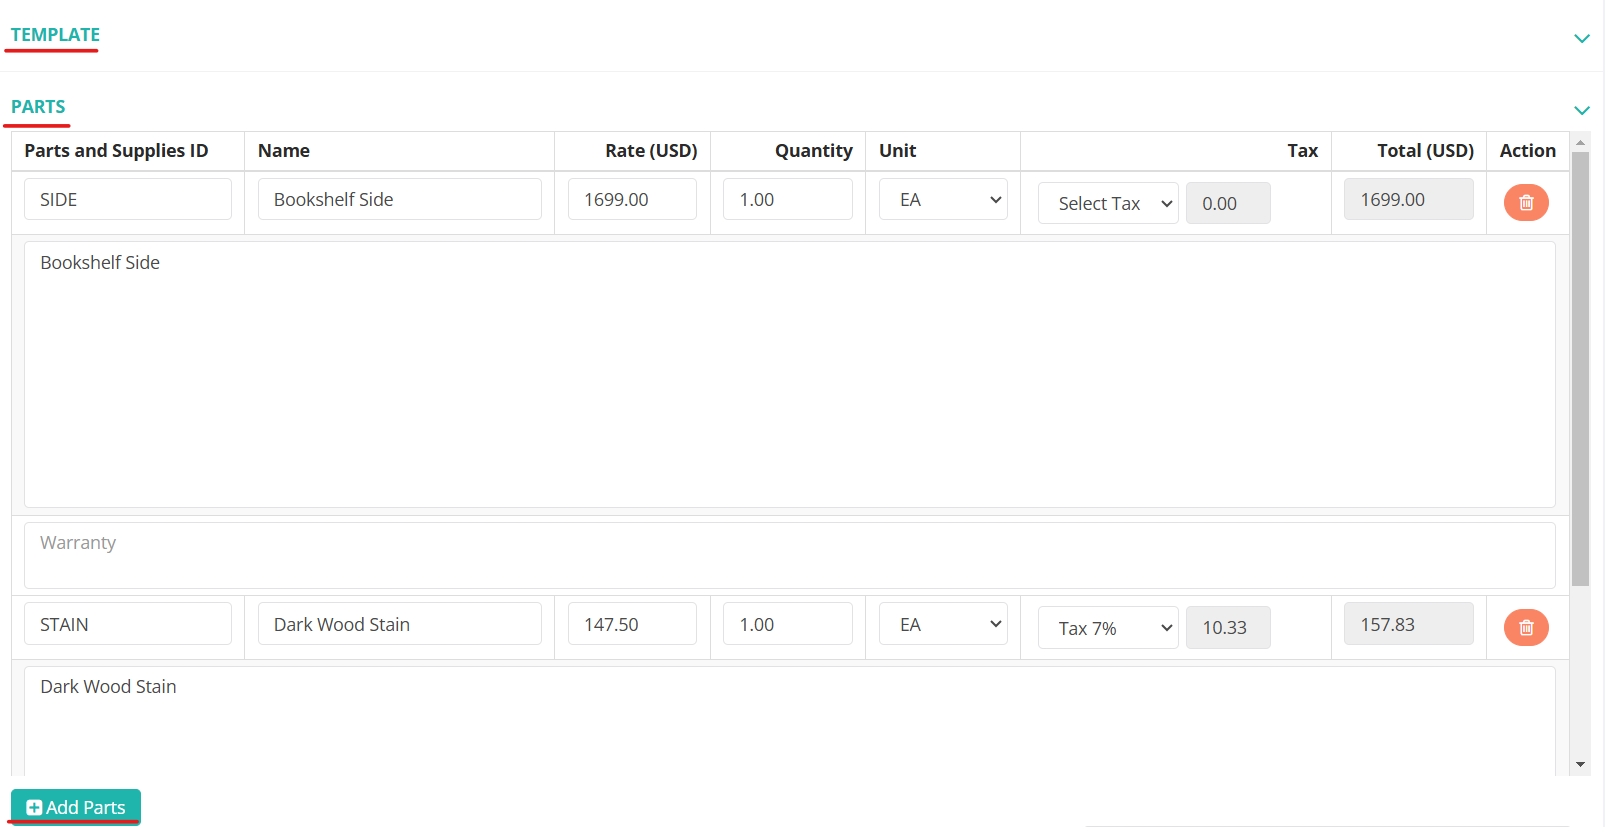
Task: Click the quantity field for Bookshelf Side
Action: [788, 199]
